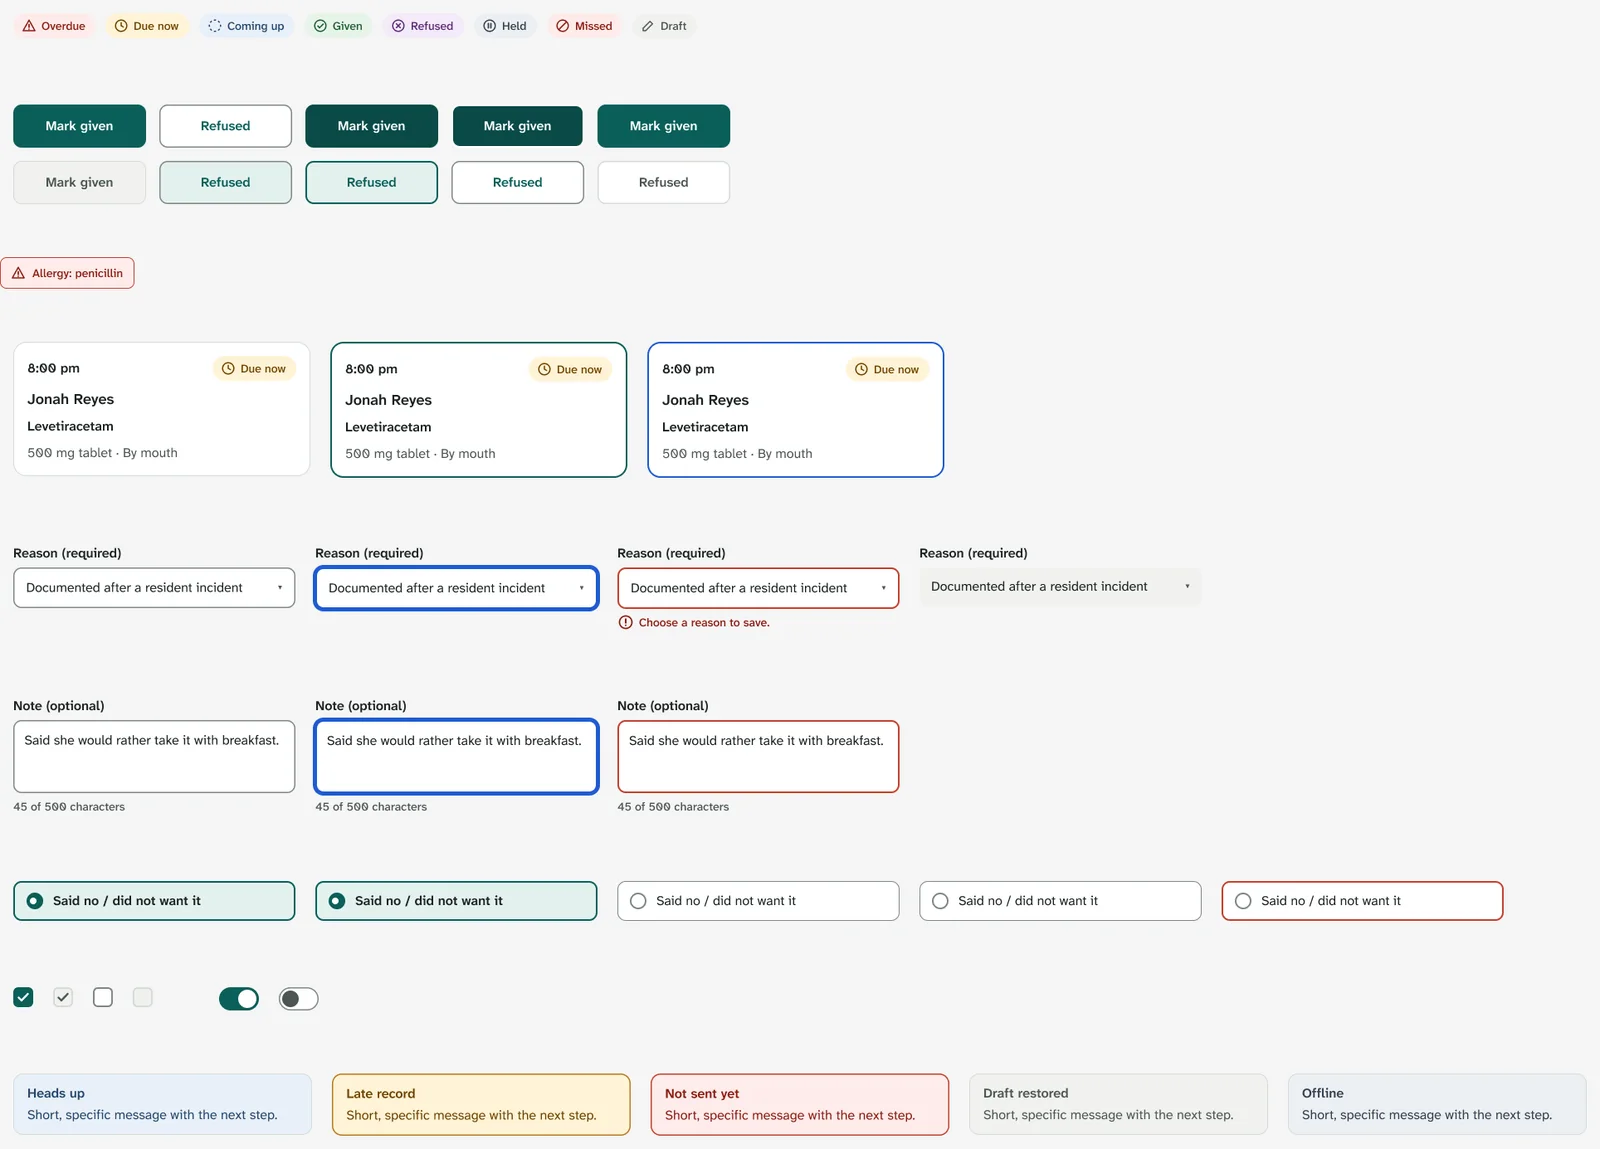Click the blue Heads up alert banner

click(162, 1104)
